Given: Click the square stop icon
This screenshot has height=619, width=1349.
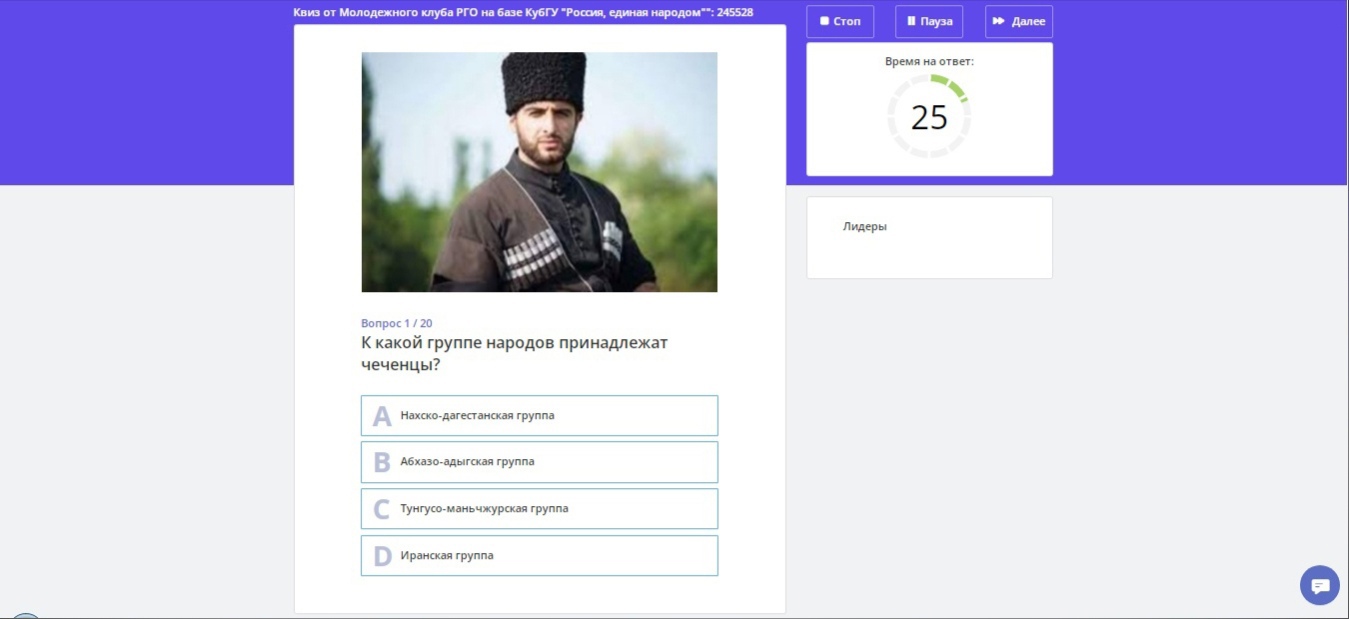Looking at the screenshot, I should [824, 21].
